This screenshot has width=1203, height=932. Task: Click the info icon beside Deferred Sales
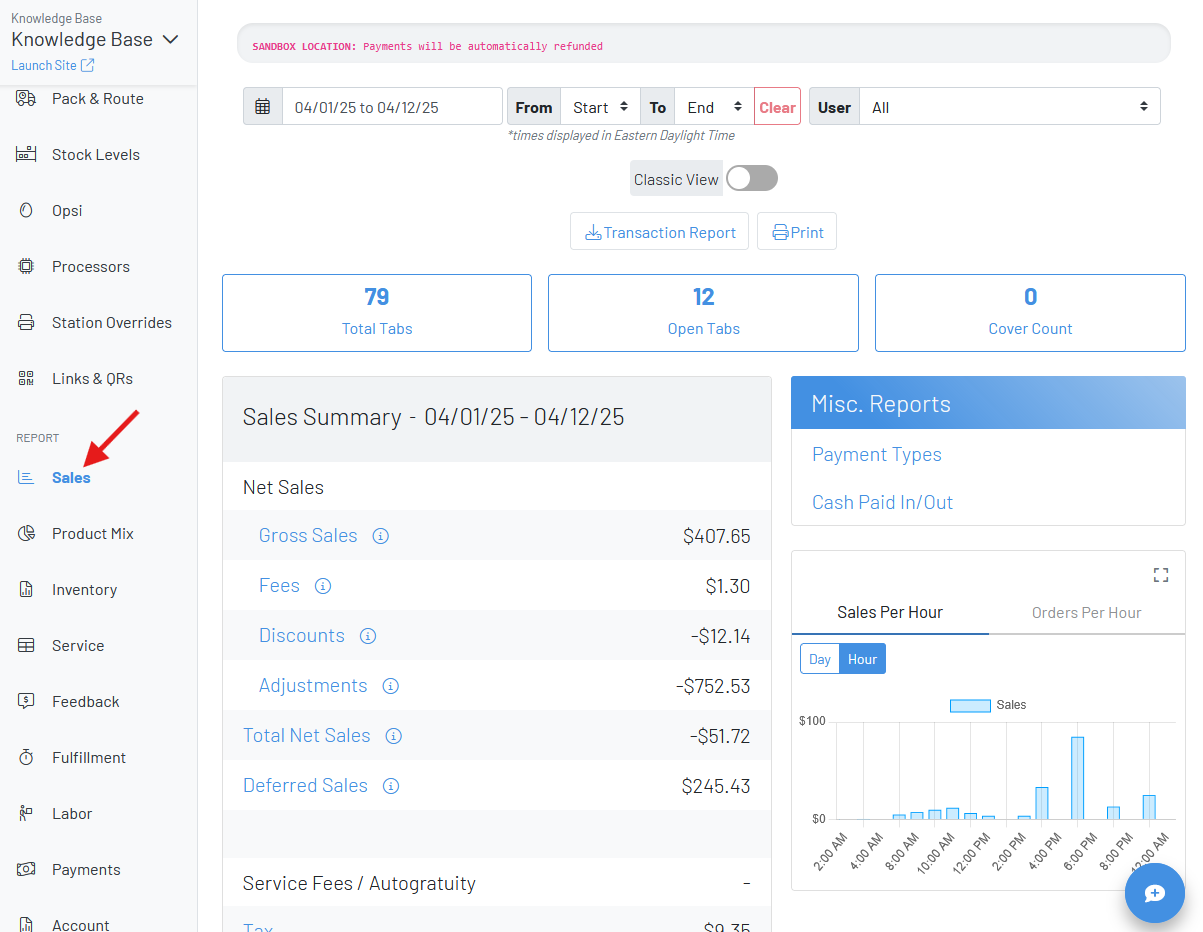point(390,785)
